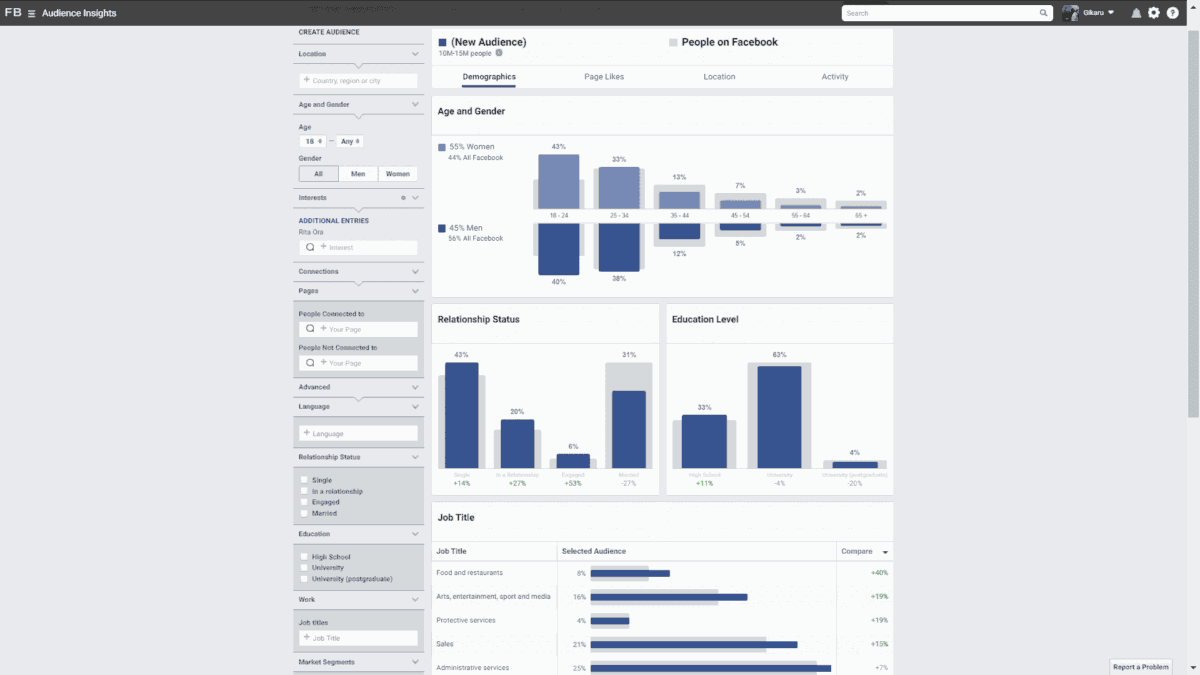This screenshot has height=675, width=1200.
Task: Click plus icon in Job Title field
Action: coord(307,637)
